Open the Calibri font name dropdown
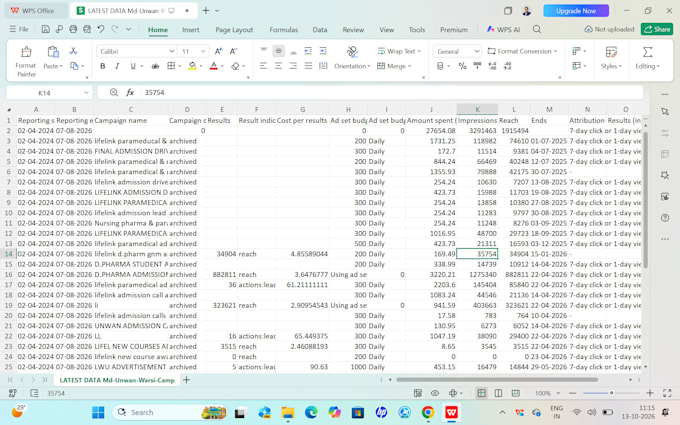 coord(171,51)
